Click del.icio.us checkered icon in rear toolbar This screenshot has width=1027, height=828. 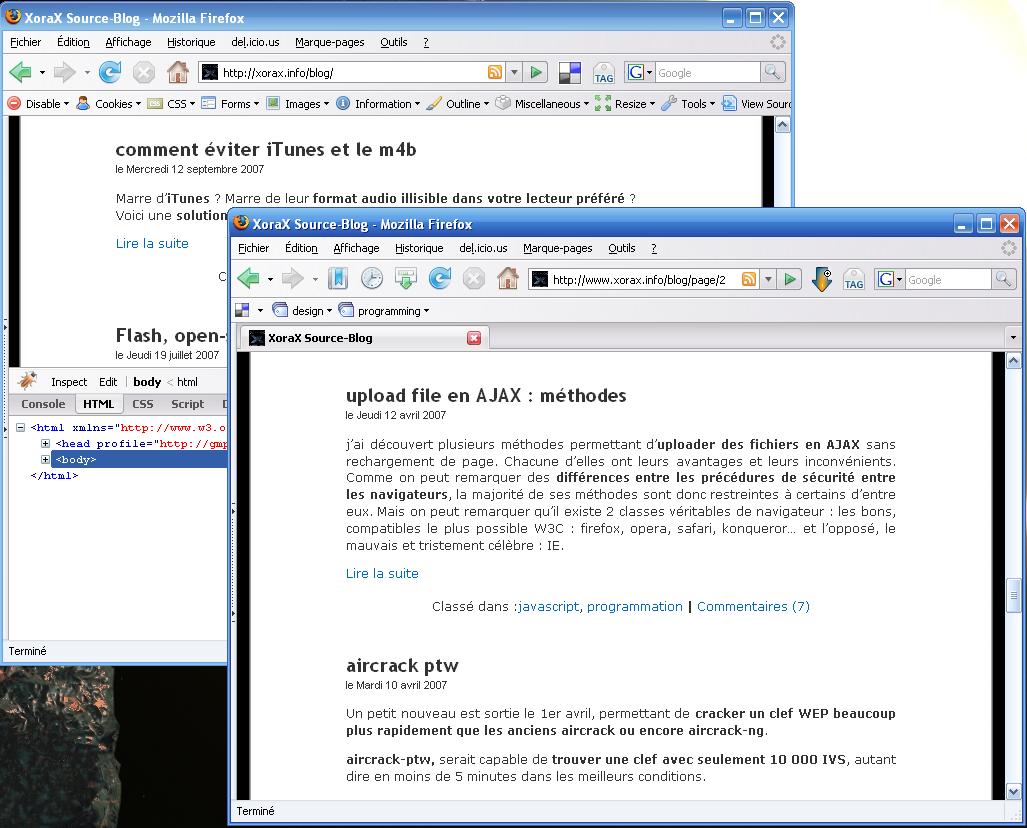(570, 73)
